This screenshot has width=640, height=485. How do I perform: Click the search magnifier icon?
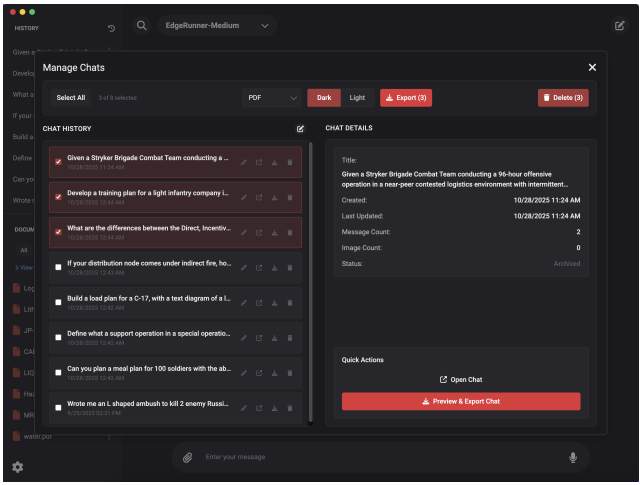point(142,25)
